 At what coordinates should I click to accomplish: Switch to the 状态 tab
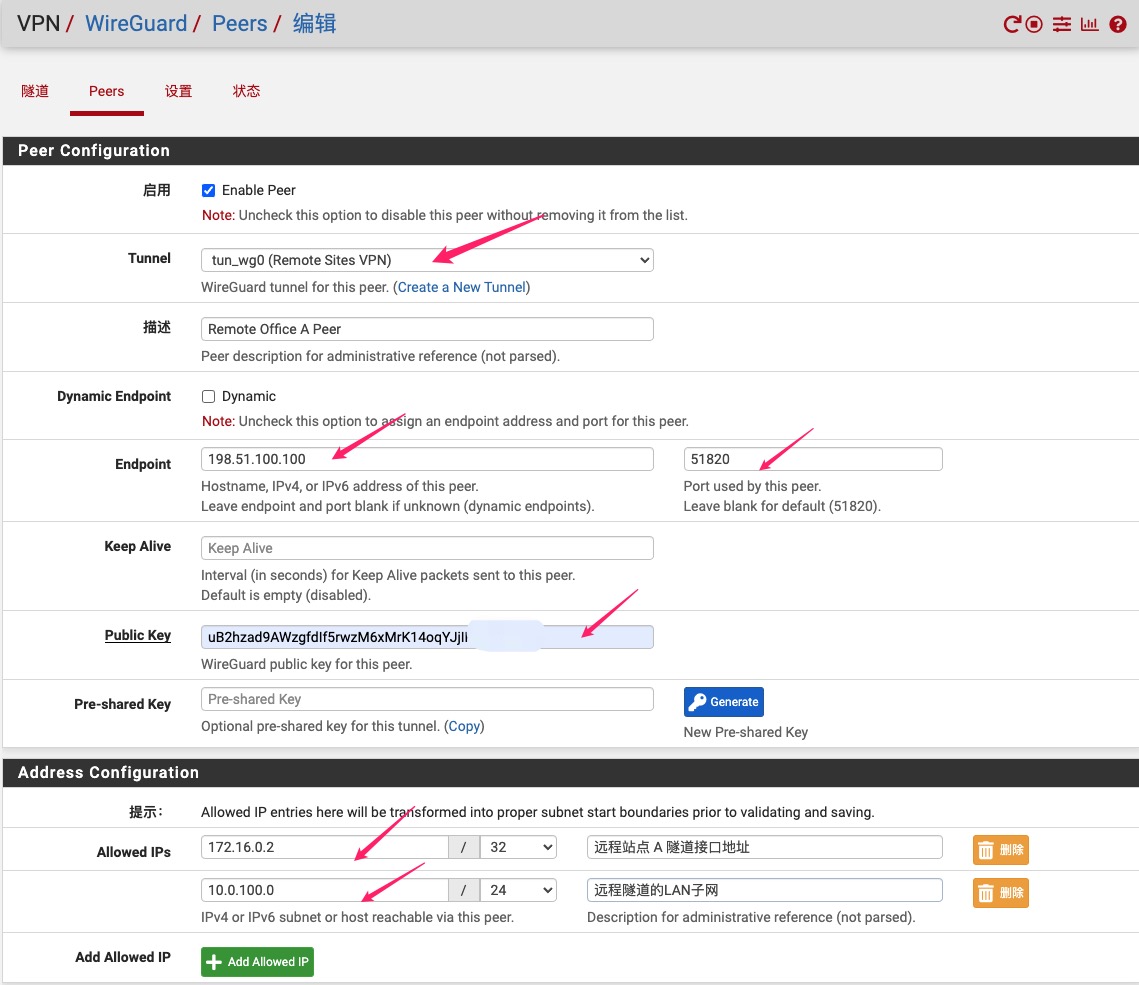(x=246, y=91)
